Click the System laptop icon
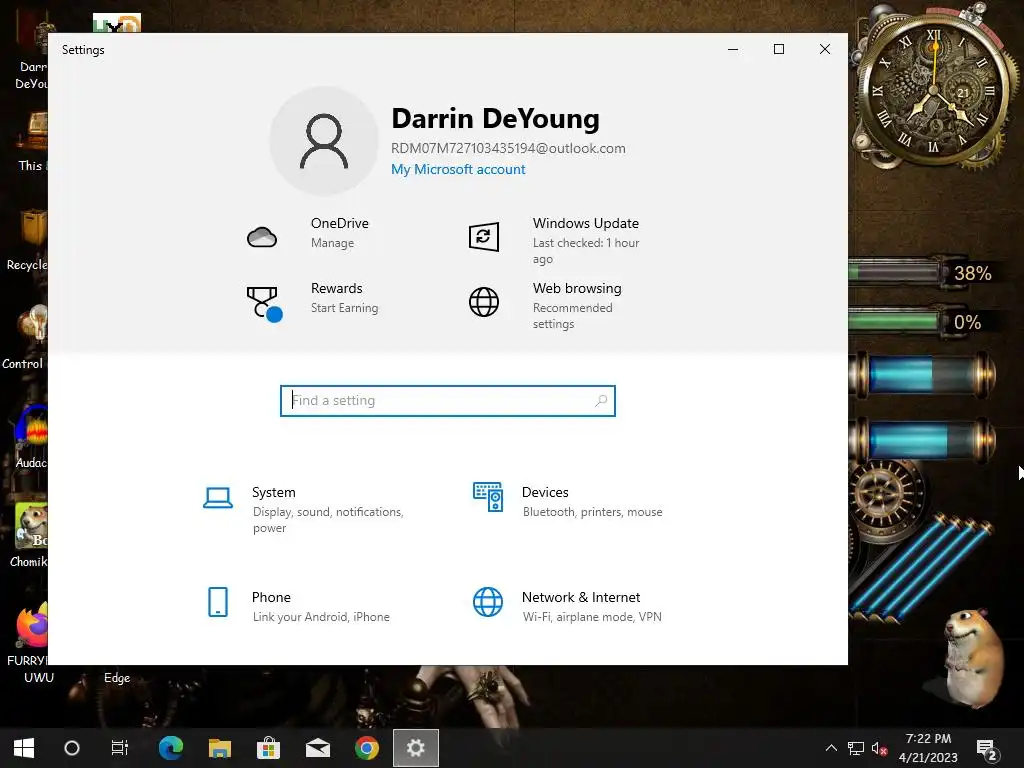Screen dimensions: 1024x768 point(217,498)
